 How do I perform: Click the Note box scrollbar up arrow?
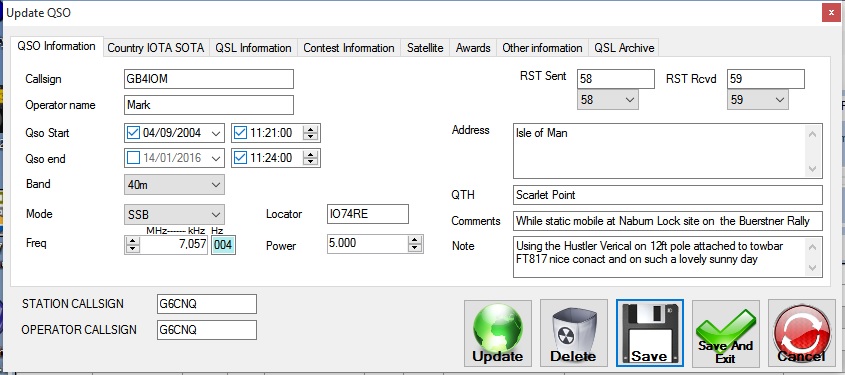[813, 246]
